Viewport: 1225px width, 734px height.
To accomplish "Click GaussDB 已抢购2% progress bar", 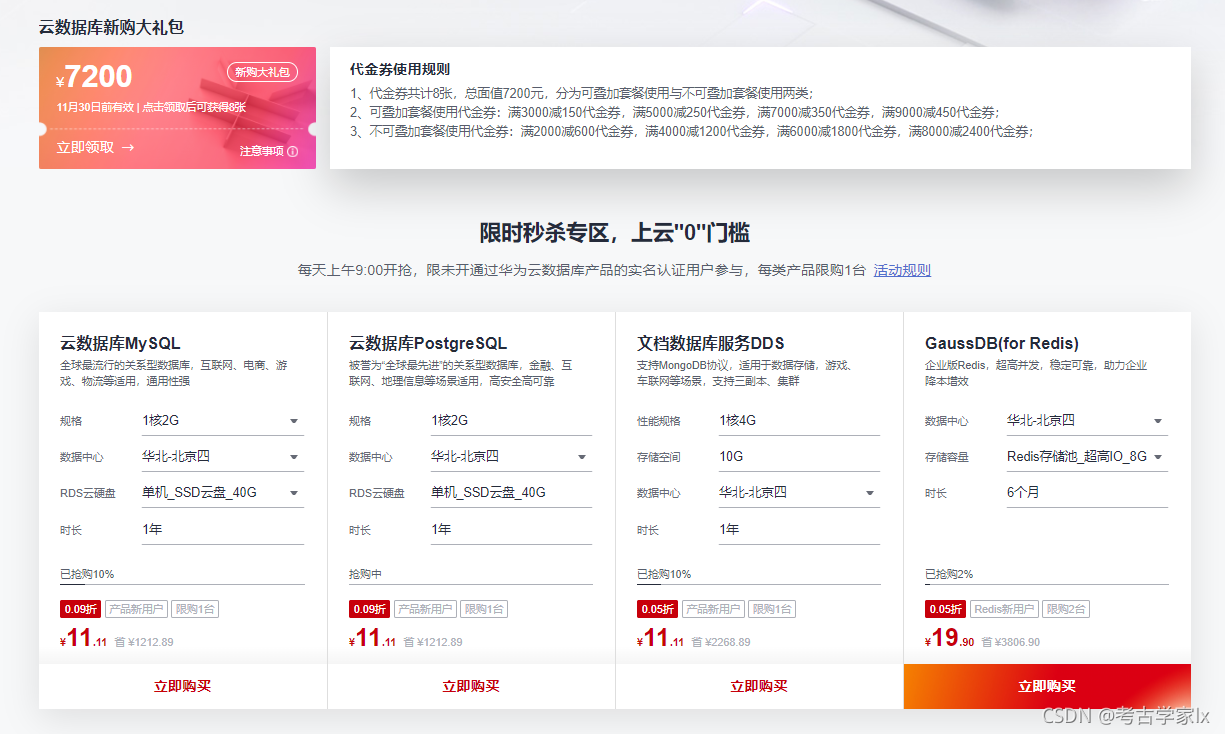I will [x=1047, y=583].
